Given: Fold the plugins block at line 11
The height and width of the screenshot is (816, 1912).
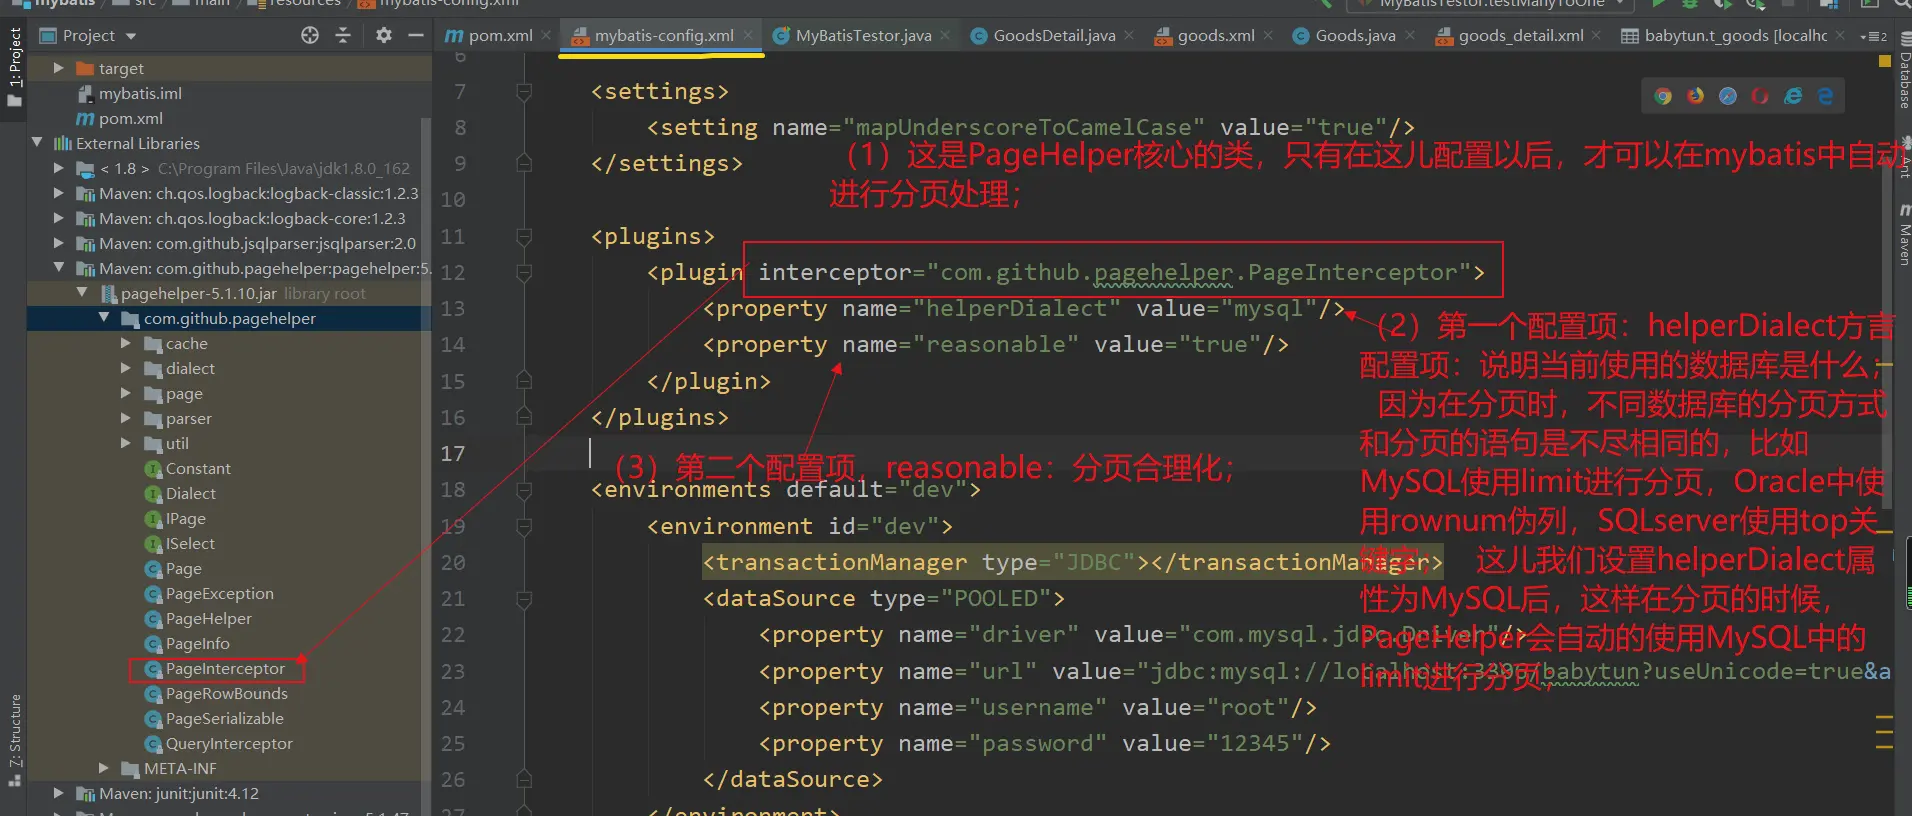Looking at the screenshot, I should pos(524,237).
